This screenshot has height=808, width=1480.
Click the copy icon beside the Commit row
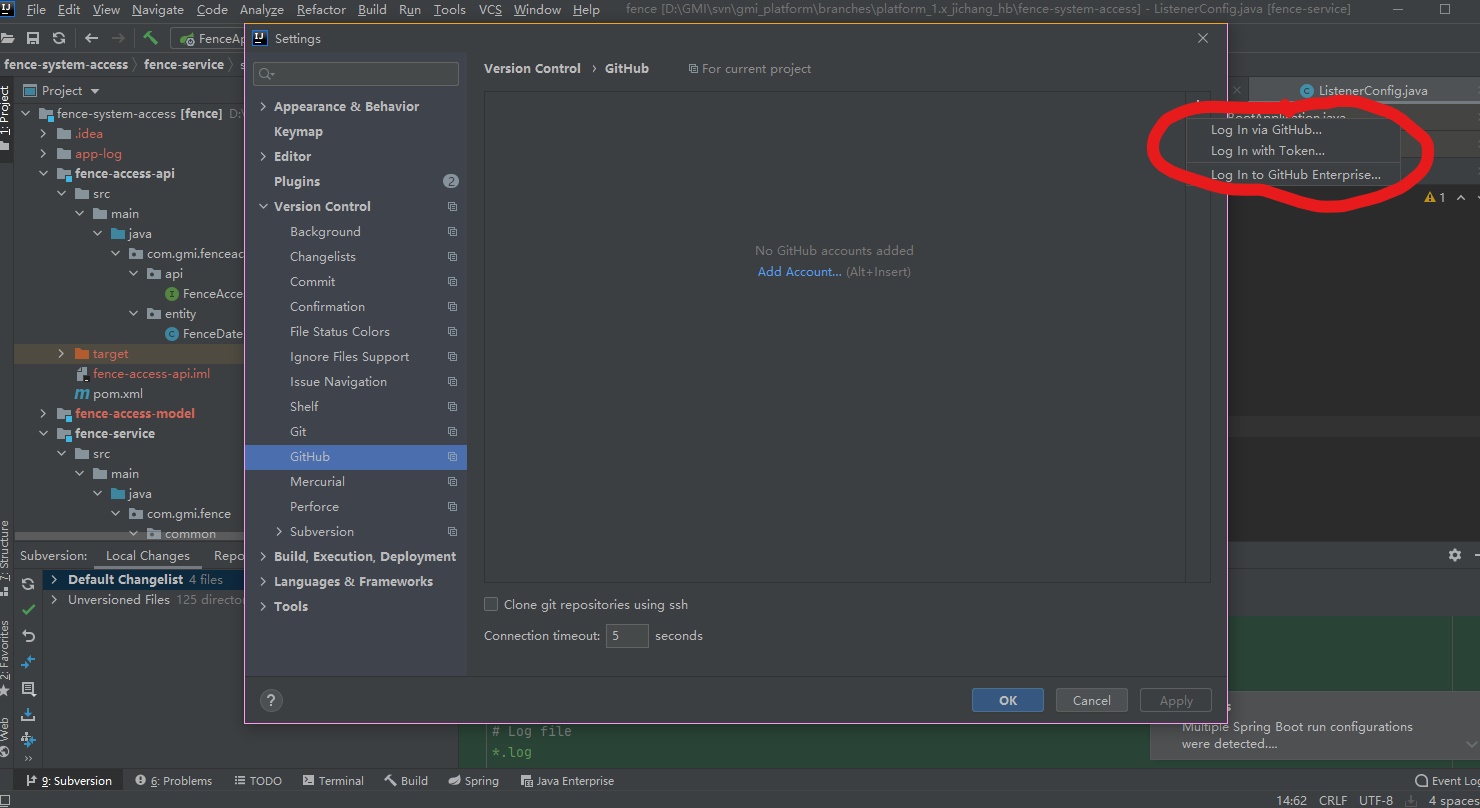452,282
